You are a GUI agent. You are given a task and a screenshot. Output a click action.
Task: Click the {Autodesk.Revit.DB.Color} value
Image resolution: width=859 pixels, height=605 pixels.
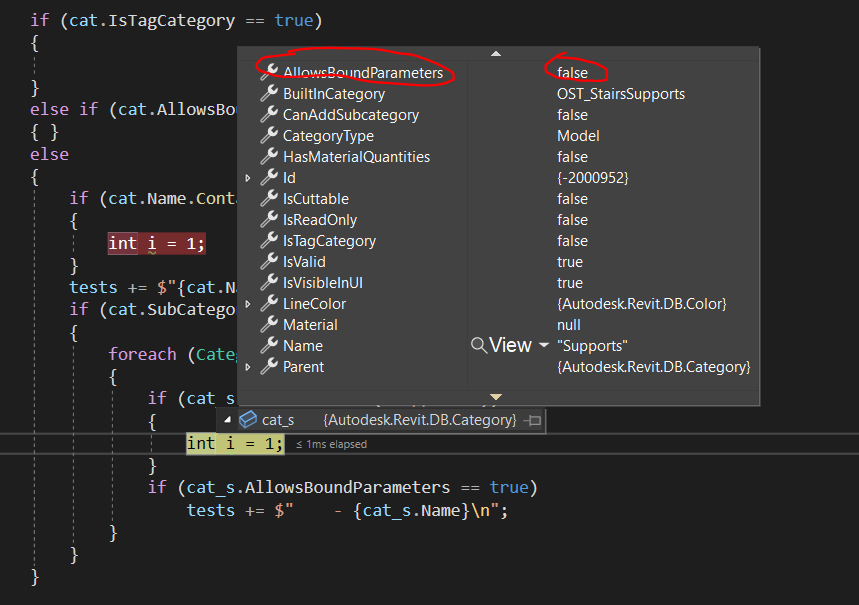[642, 304]
